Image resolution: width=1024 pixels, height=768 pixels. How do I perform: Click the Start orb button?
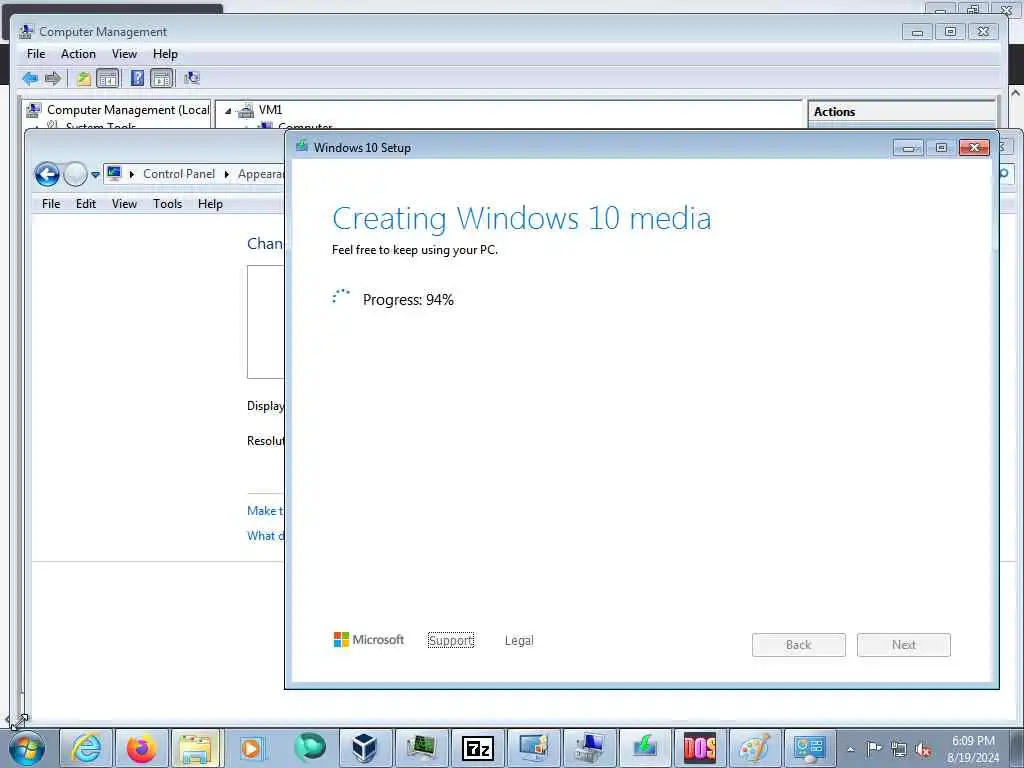27,748
